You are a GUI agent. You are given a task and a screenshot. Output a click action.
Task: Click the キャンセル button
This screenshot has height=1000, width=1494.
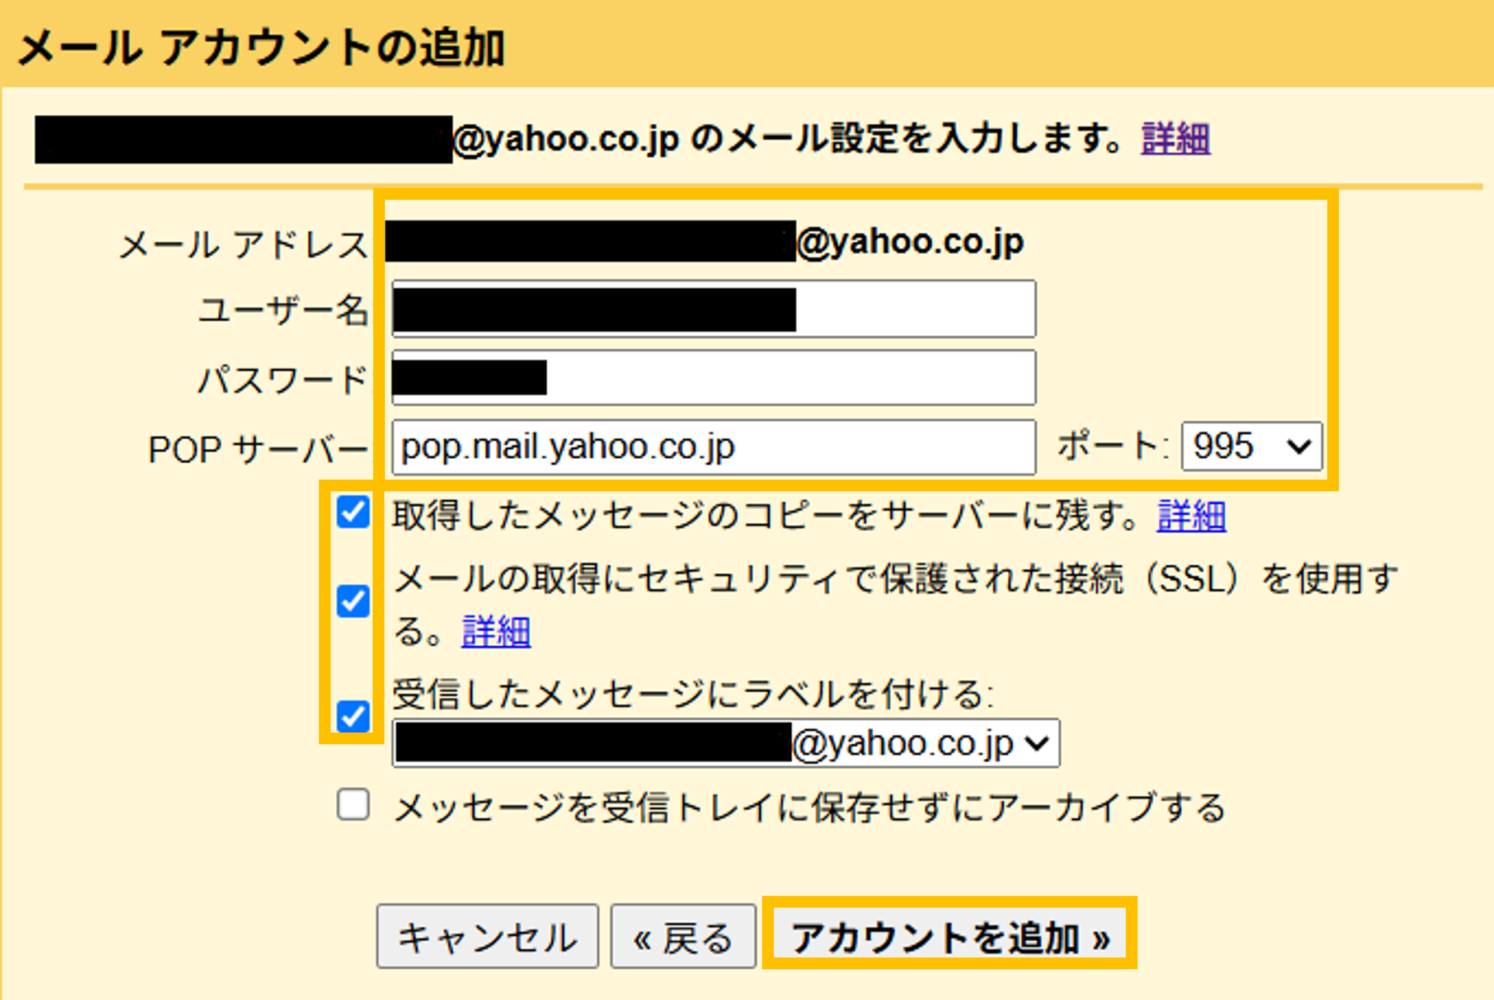pyautogui.click(x=487, y=937)
